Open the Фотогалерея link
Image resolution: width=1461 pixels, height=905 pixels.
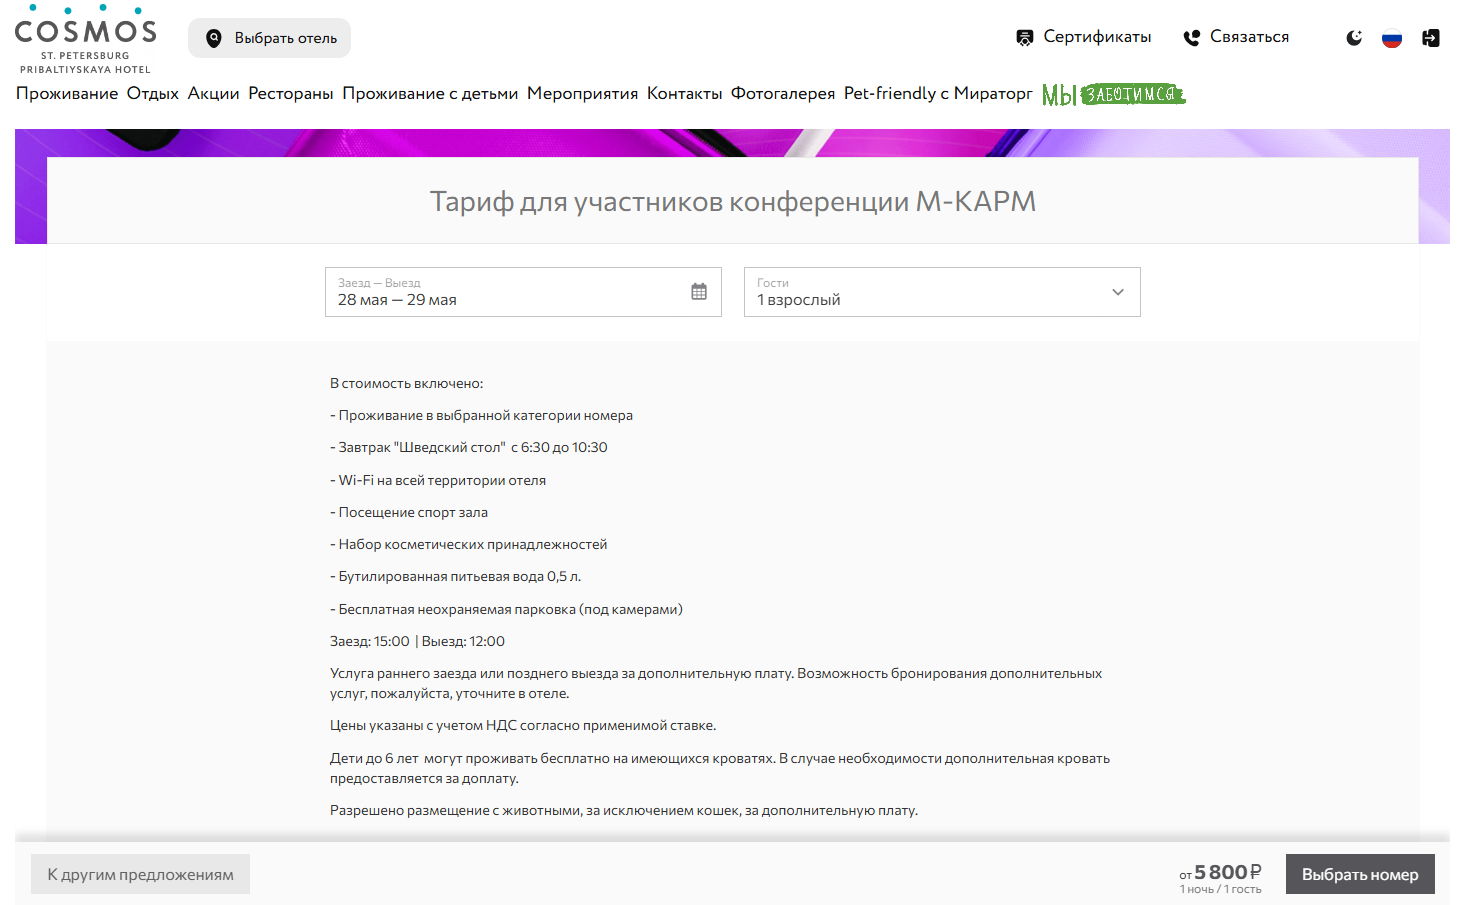click(782, 93)
